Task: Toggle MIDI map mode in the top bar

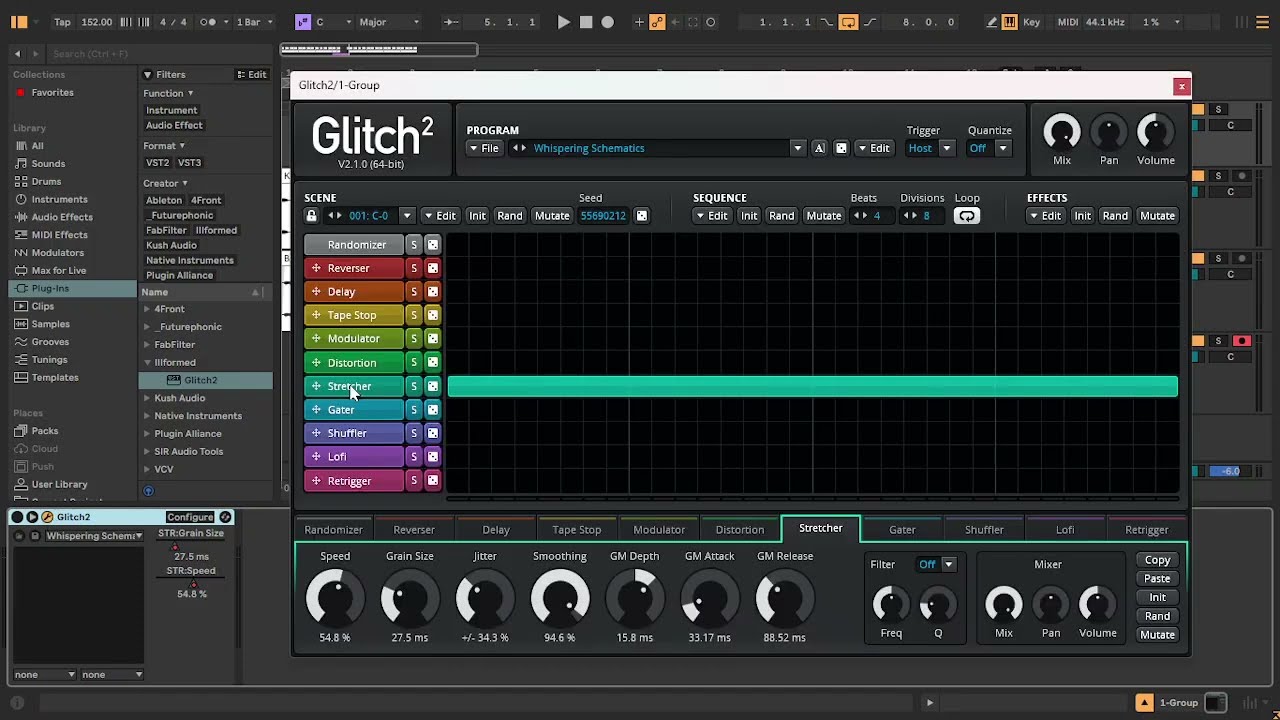Action: [1068, 22]
